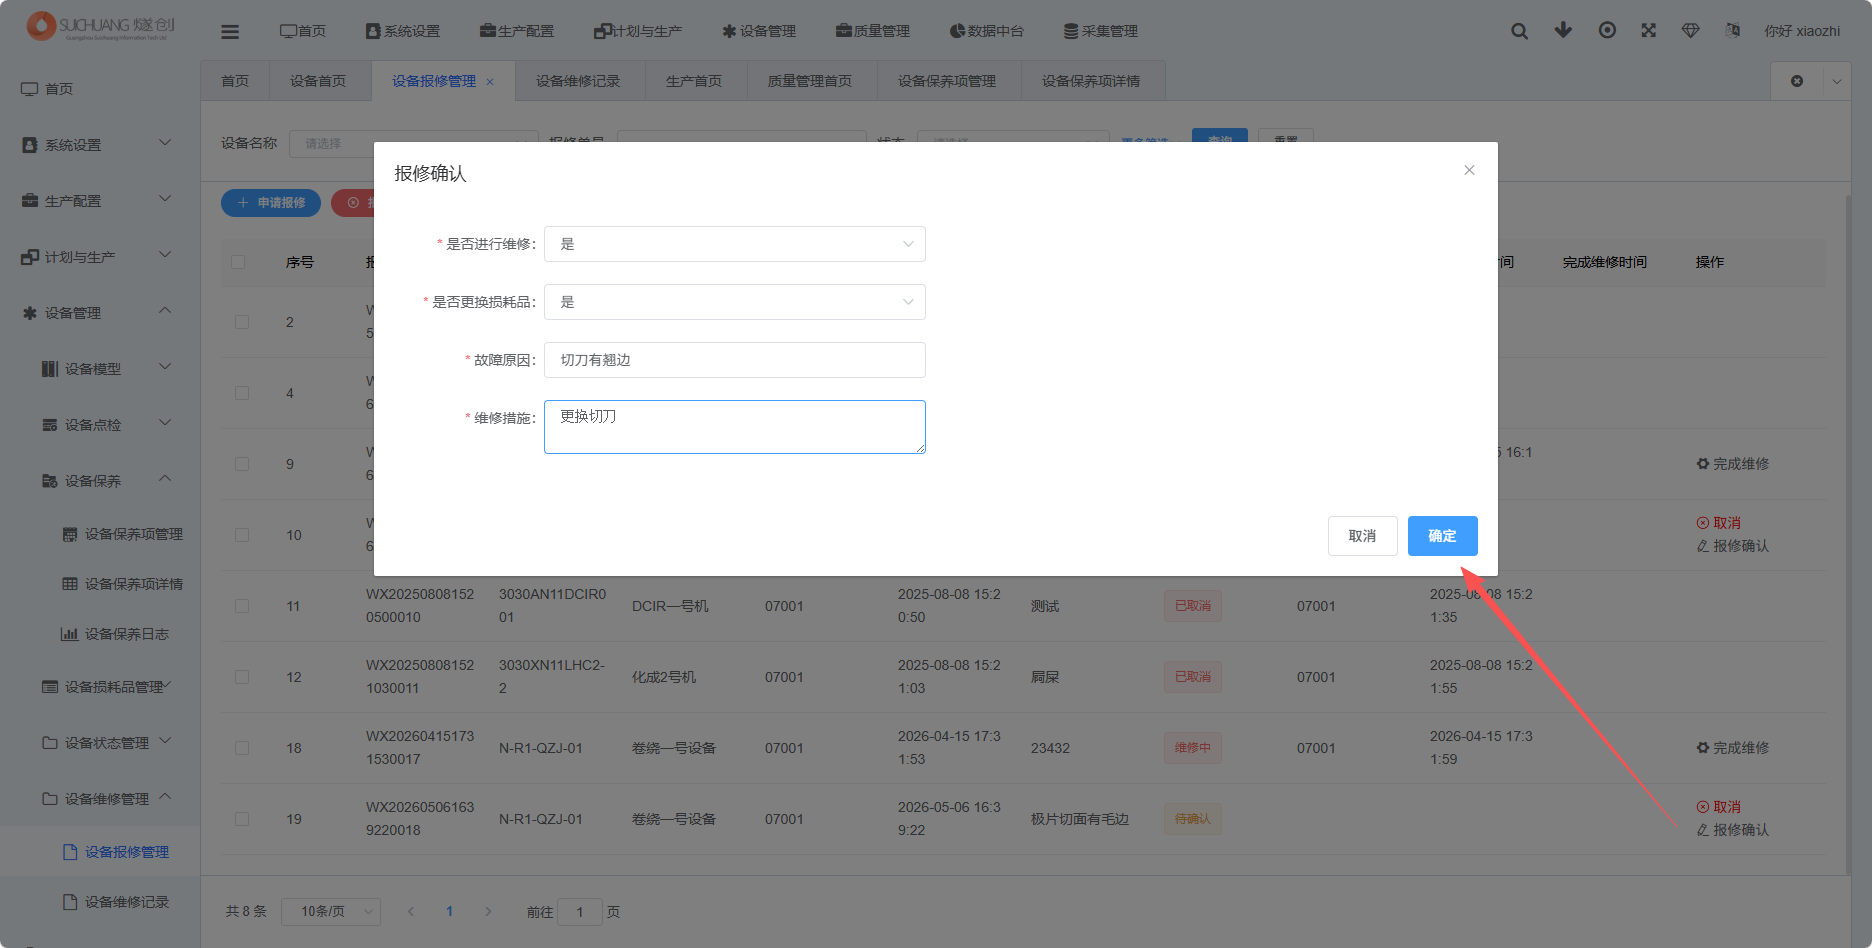Check the checkbox for row 4

pos(242,393)
